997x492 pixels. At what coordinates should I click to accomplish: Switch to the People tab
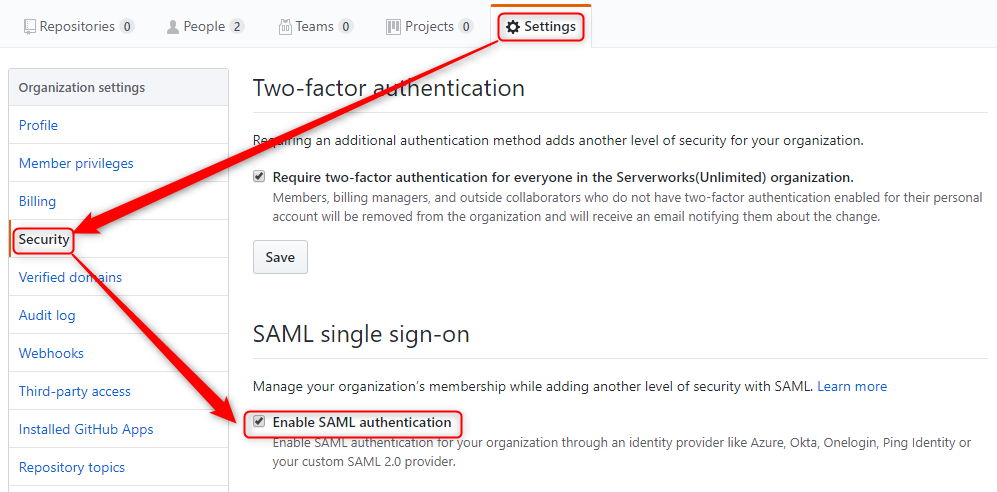tap(205, 27)
